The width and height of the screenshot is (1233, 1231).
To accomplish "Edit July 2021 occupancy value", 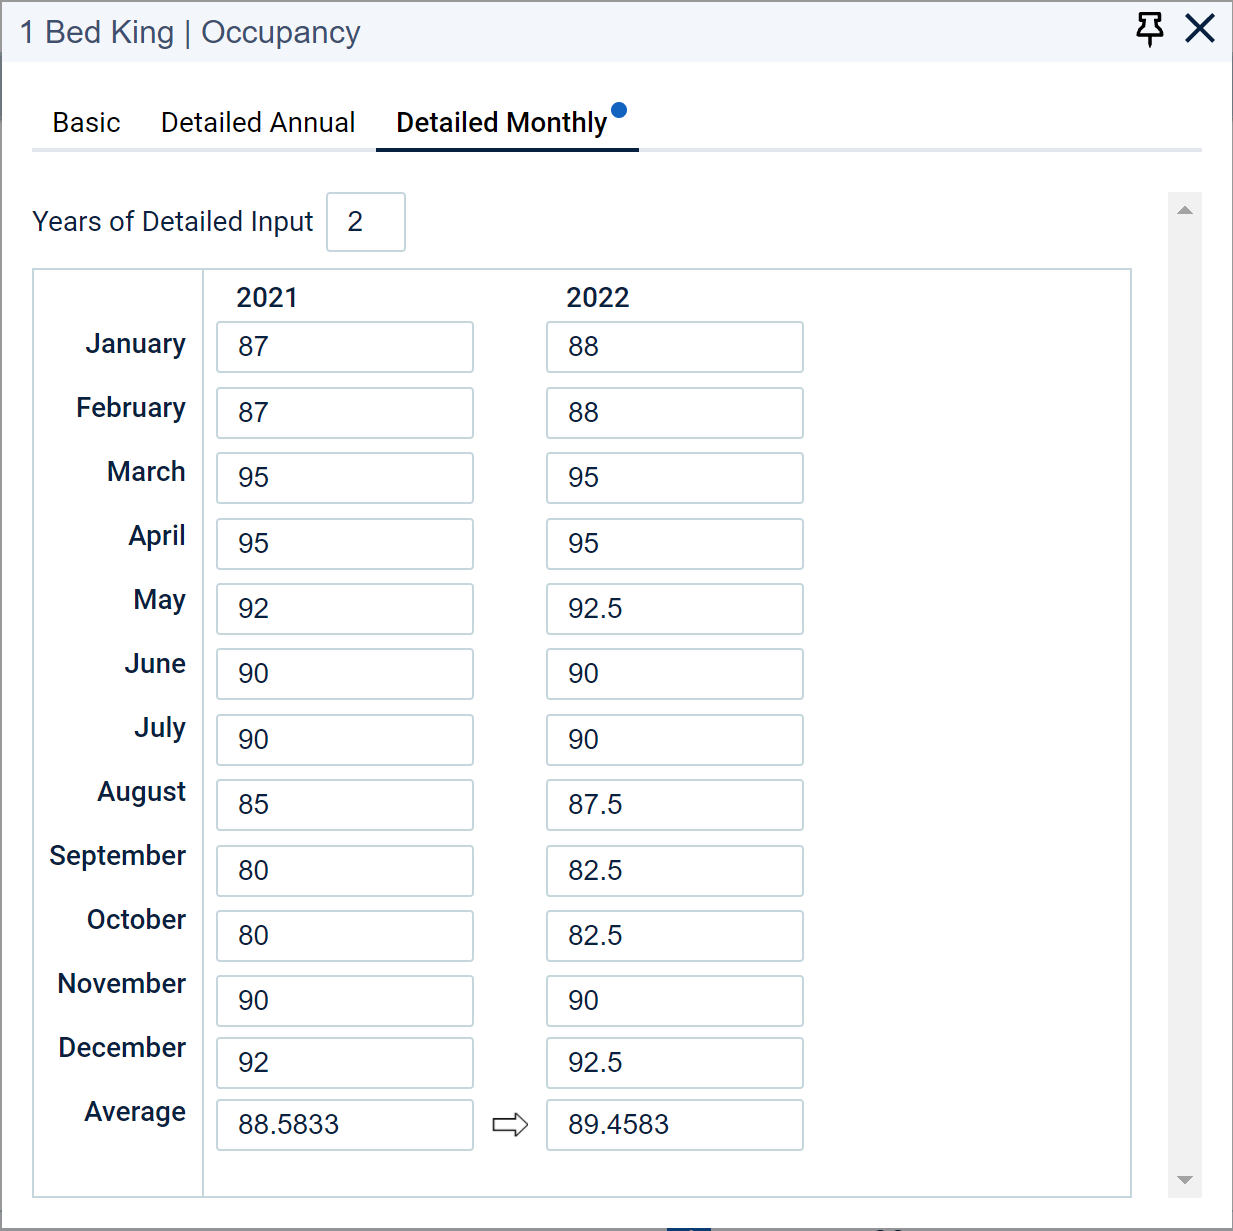I will tap(345, 740).
